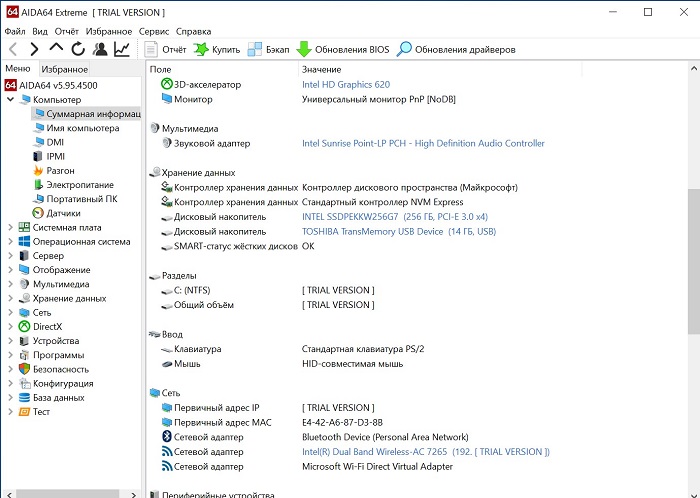Switch to the Избранное tab in side panel
This screenshot has height=498, width=700.
[65, 69]
